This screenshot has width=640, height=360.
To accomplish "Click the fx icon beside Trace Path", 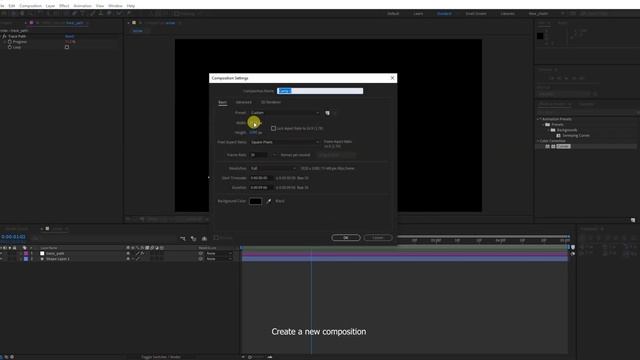I will (4, 36).
